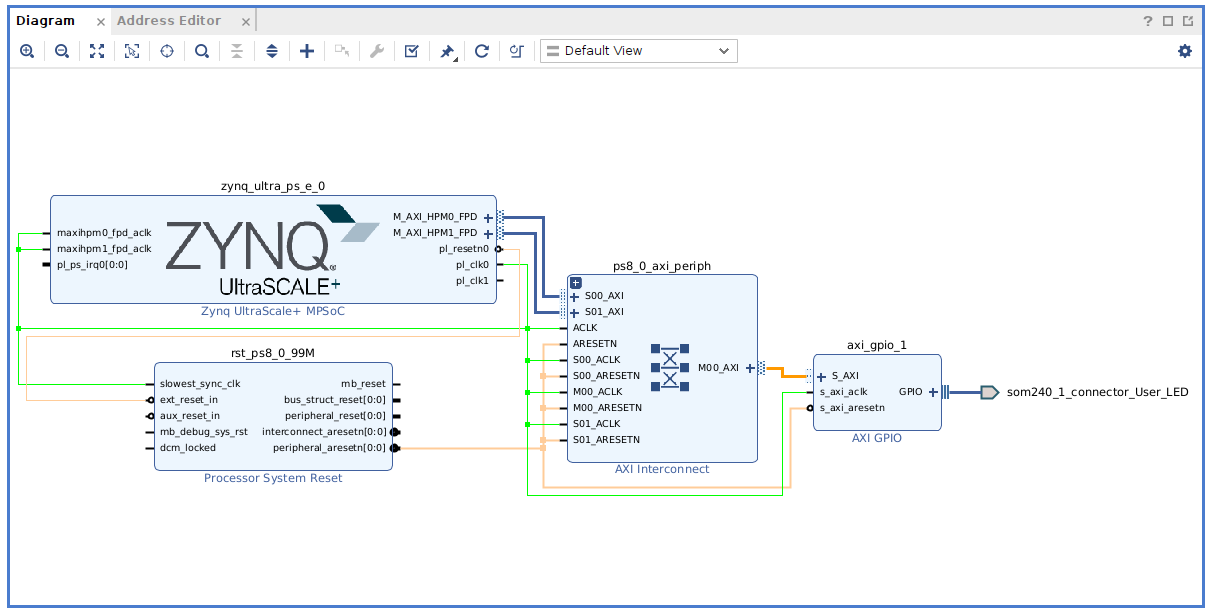This screenshot has width=1210, height=610.
Task: Click the Add IP plus icon
Action: pyautogui.click(x=307, y=51)
